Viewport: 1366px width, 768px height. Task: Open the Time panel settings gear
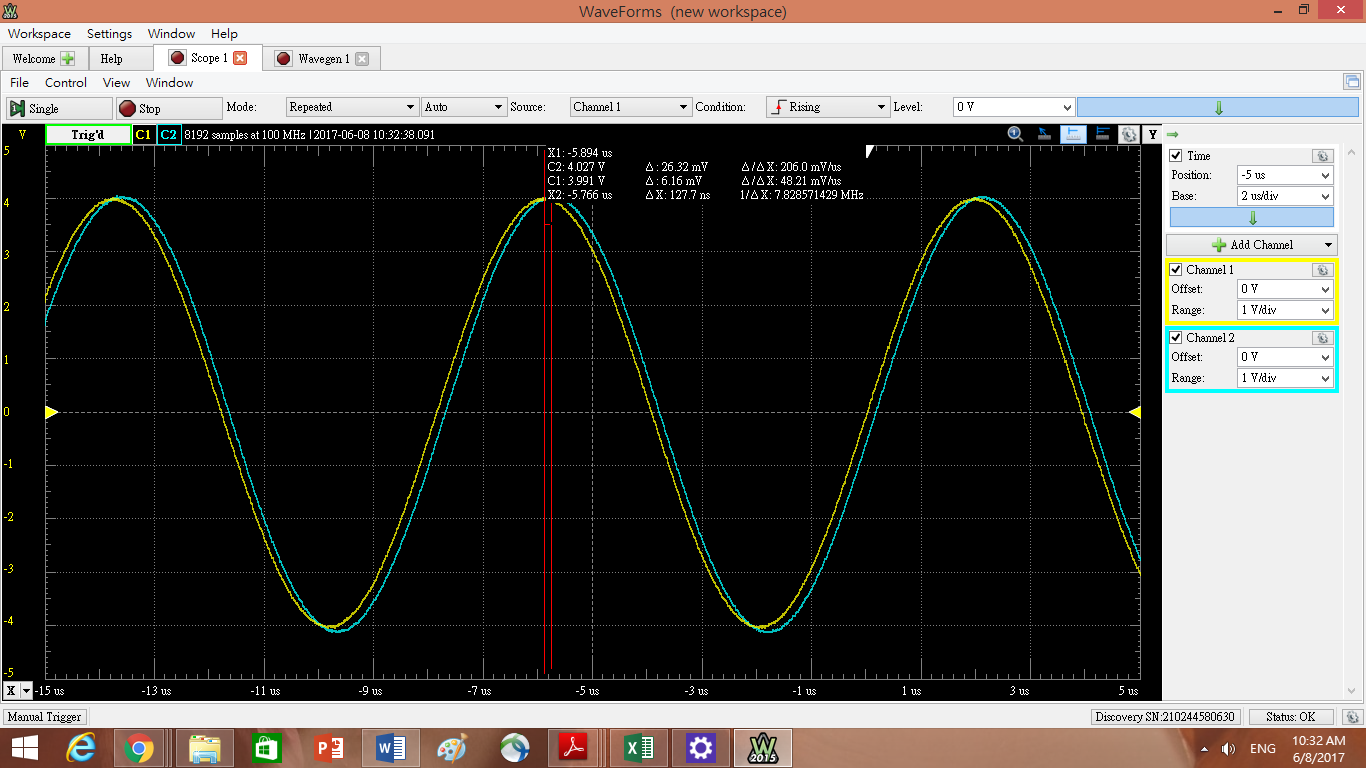tap(1322, 155)
